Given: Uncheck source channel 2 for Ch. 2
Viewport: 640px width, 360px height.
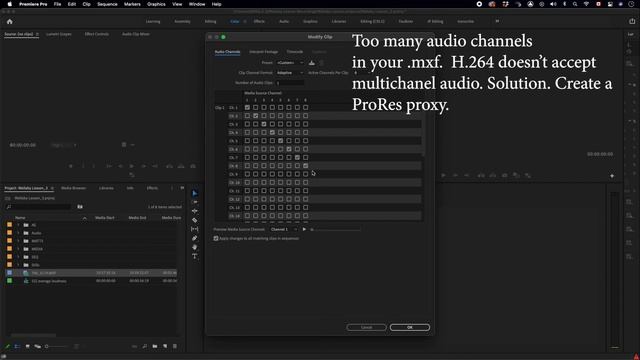Looking at the screenshot, I should [256, 116].
